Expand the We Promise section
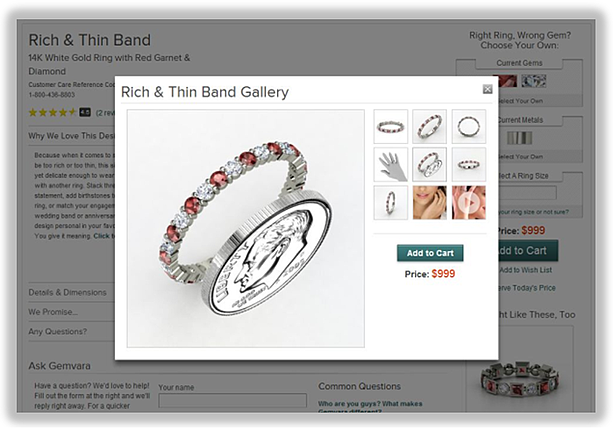Image resolution: width=613 pixels, height=431 pixels. pos(53,312)
